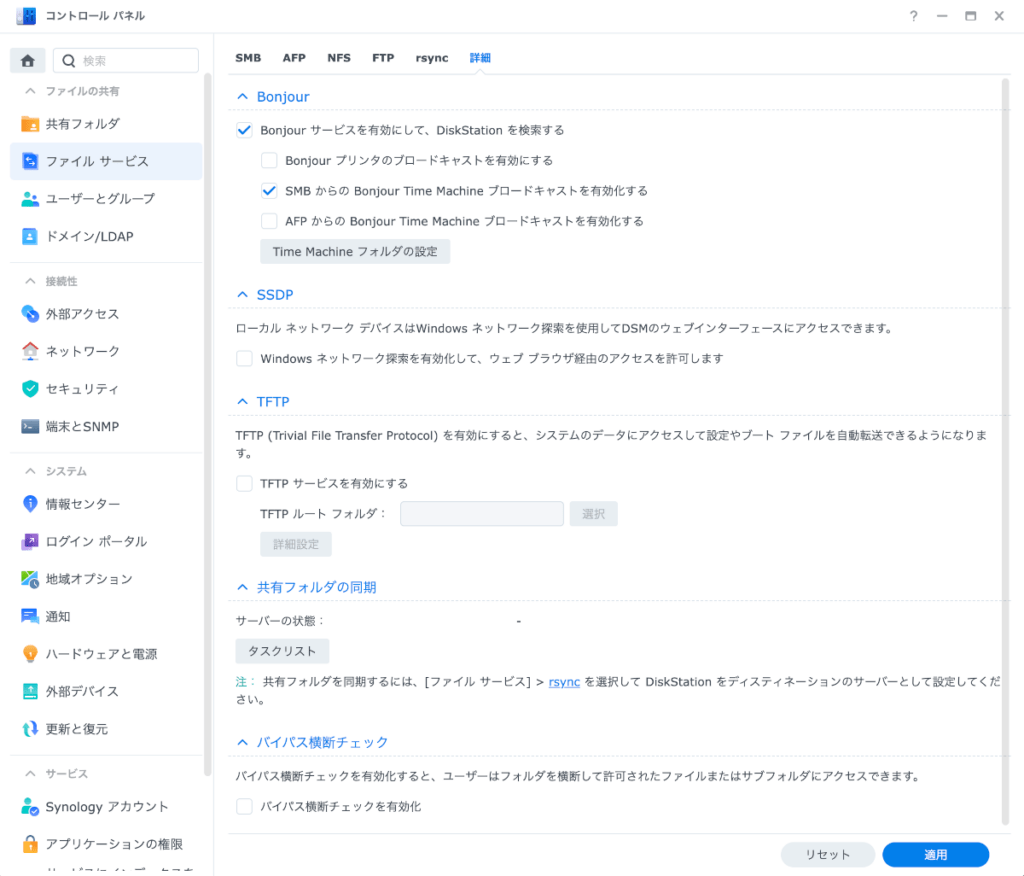This screenshot has height=876, width=1024.
Task: Click the search magnifier icon
Action: (68, 61)
